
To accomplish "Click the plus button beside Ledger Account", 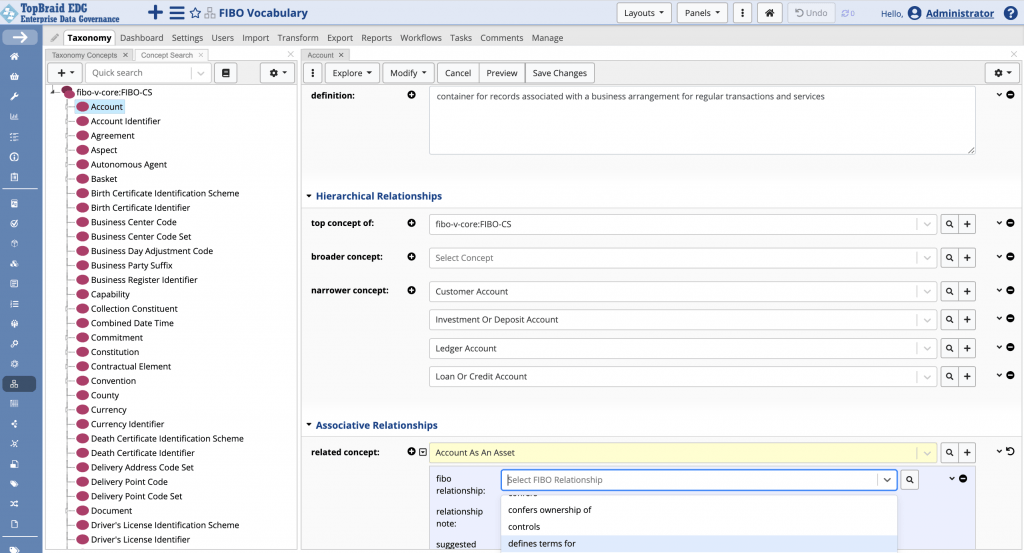I will coord(967,349).
